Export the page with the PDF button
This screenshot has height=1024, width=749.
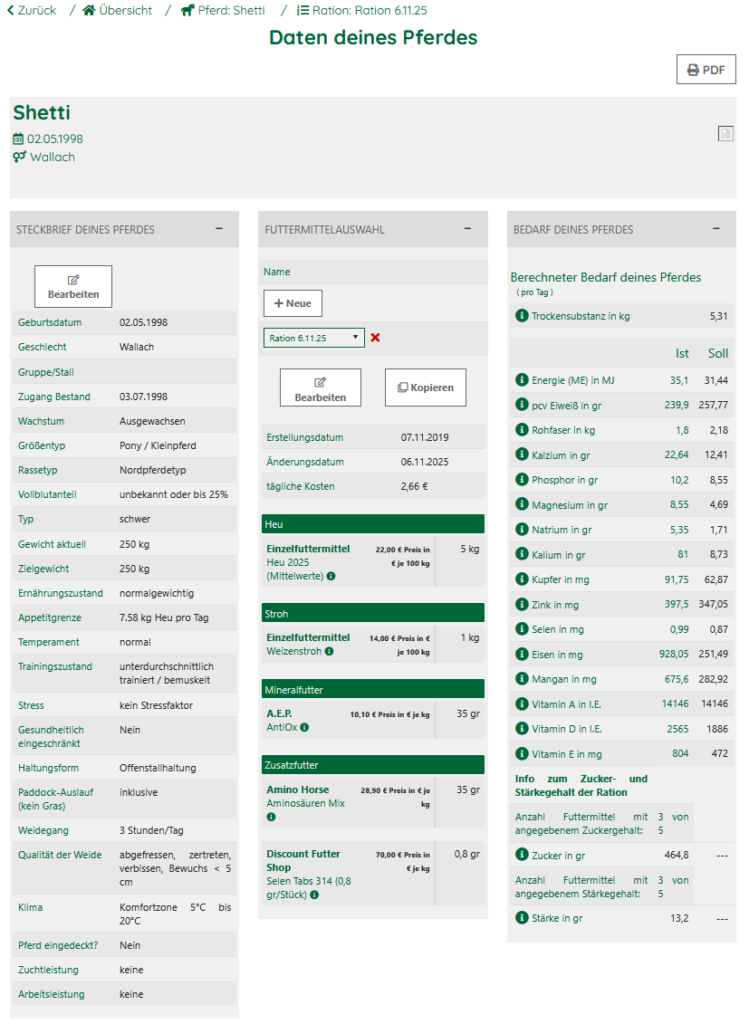click(706, 70)
